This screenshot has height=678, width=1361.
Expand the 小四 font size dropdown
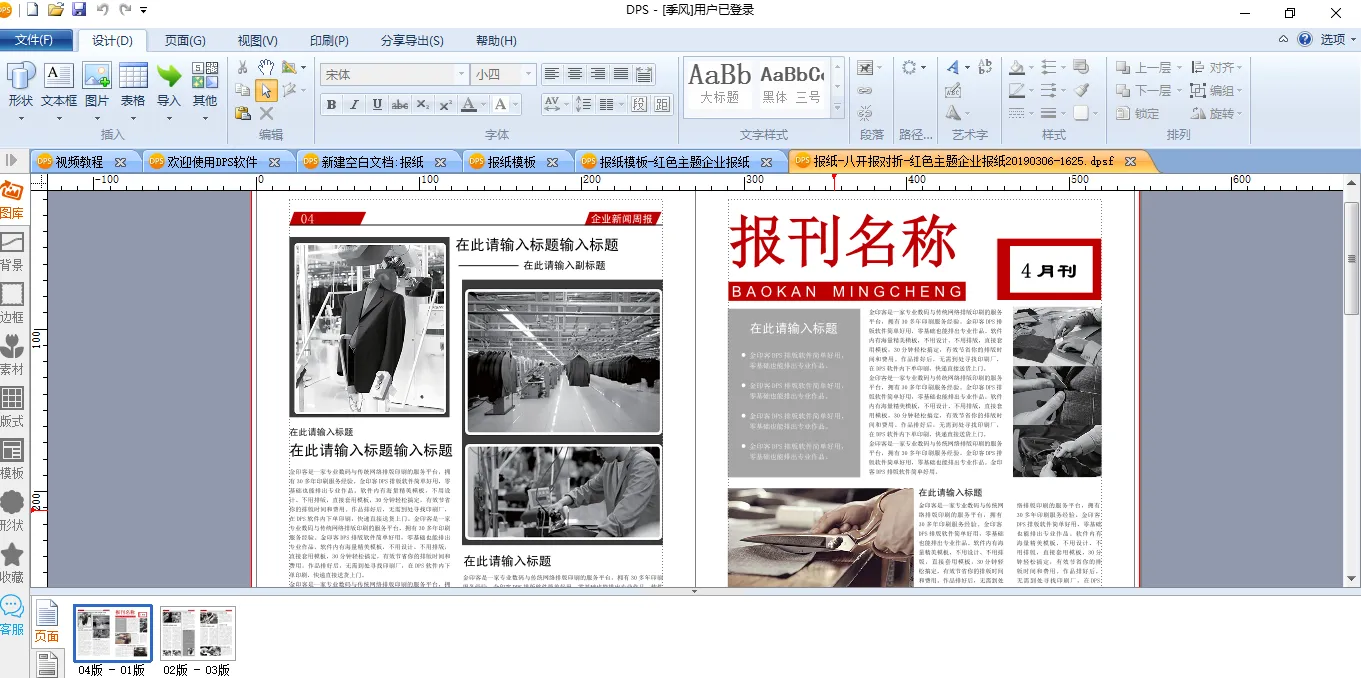527,74
